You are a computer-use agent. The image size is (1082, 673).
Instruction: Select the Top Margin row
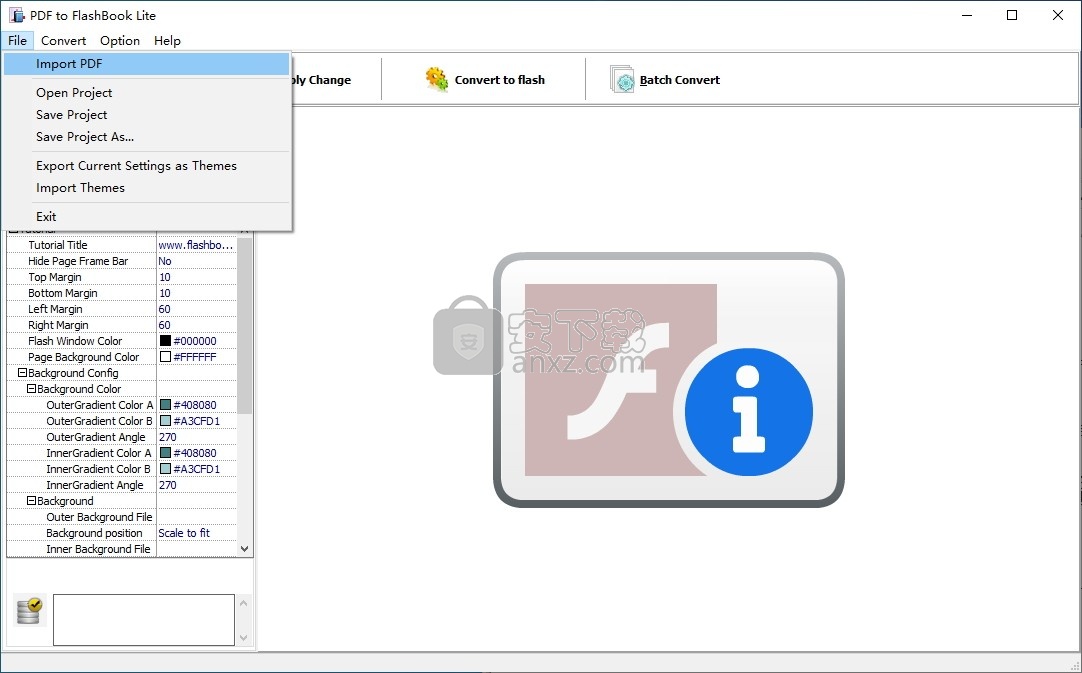click(121, 277)
